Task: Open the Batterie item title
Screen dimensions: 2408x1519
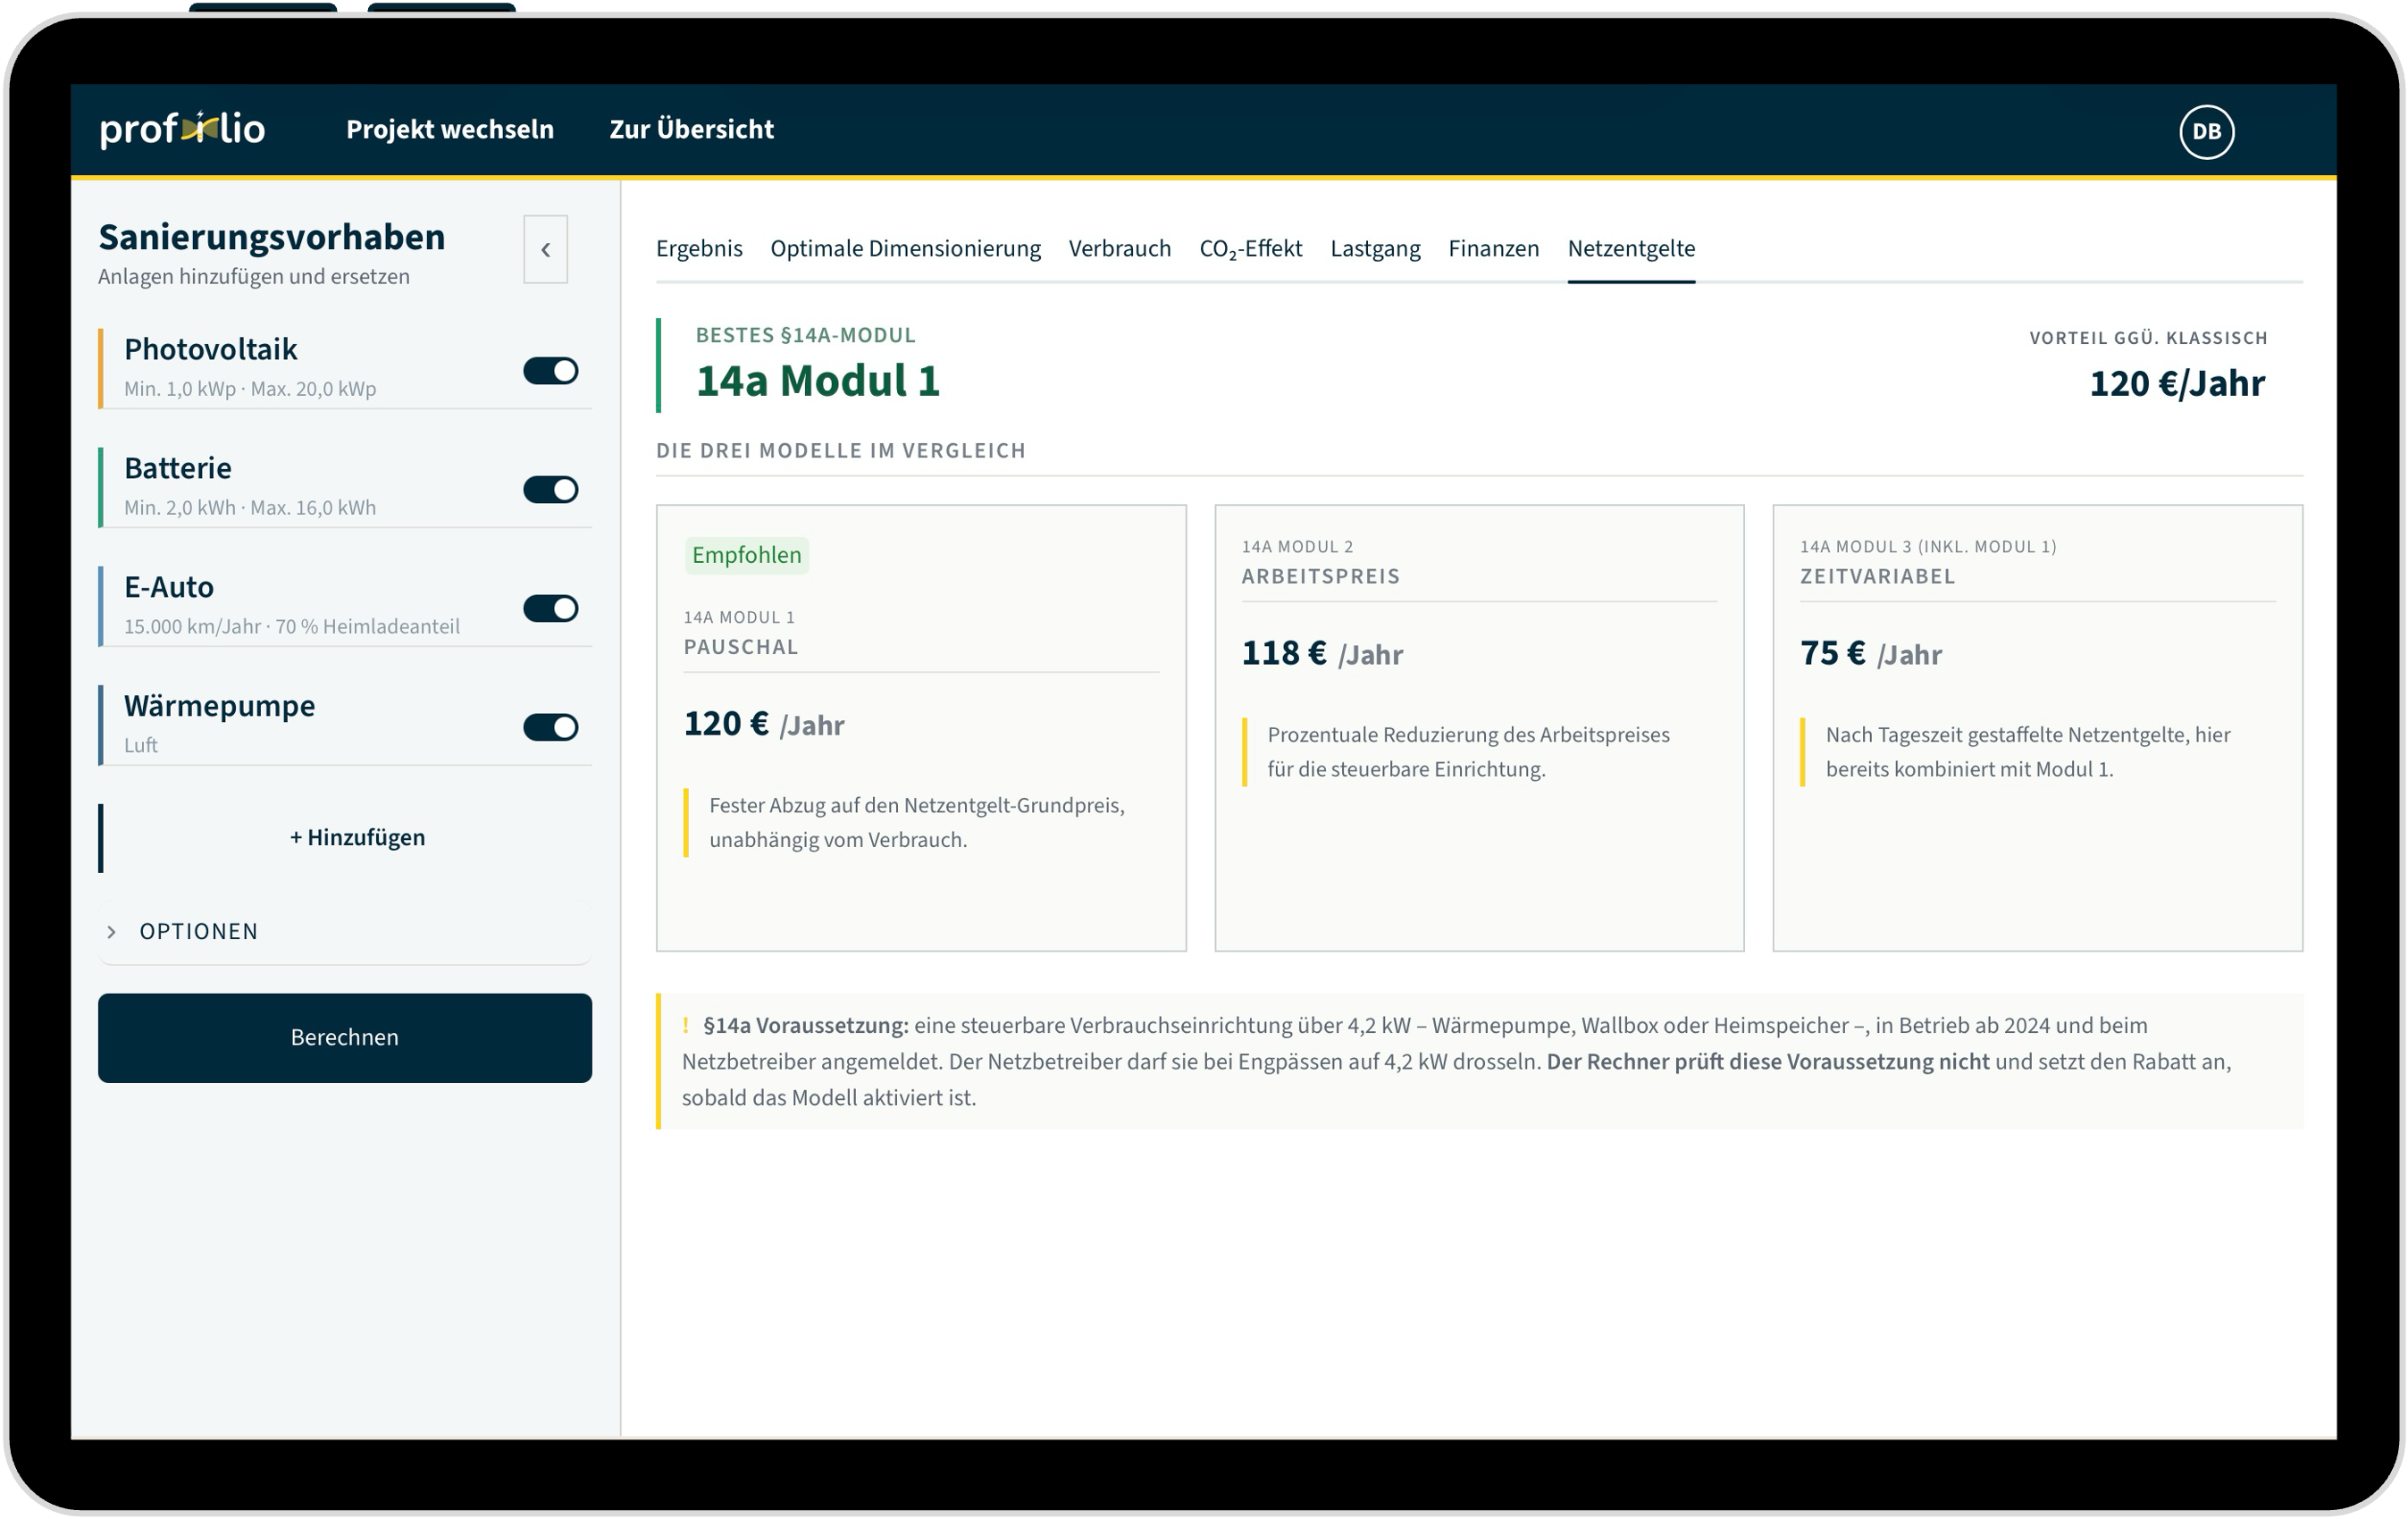Action: [x=178, y=468]
